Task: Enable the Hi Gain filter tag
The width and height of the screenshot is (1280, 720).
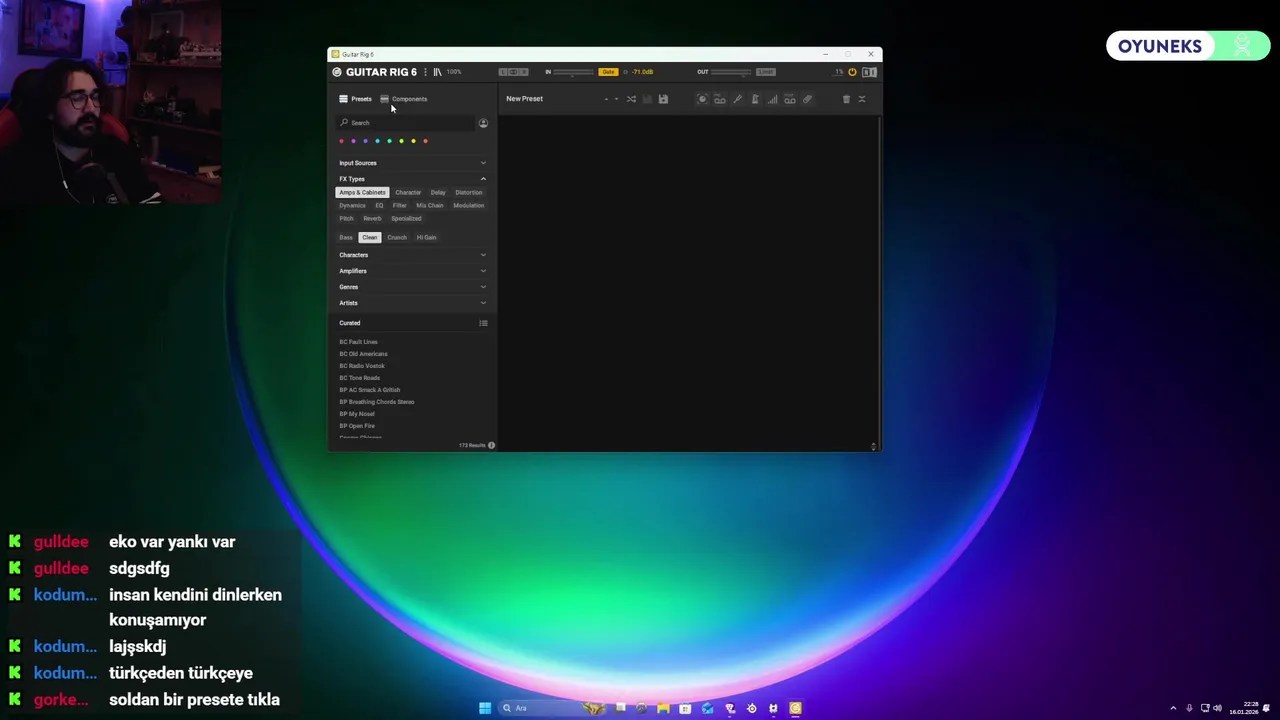Action: coord(426,237)
